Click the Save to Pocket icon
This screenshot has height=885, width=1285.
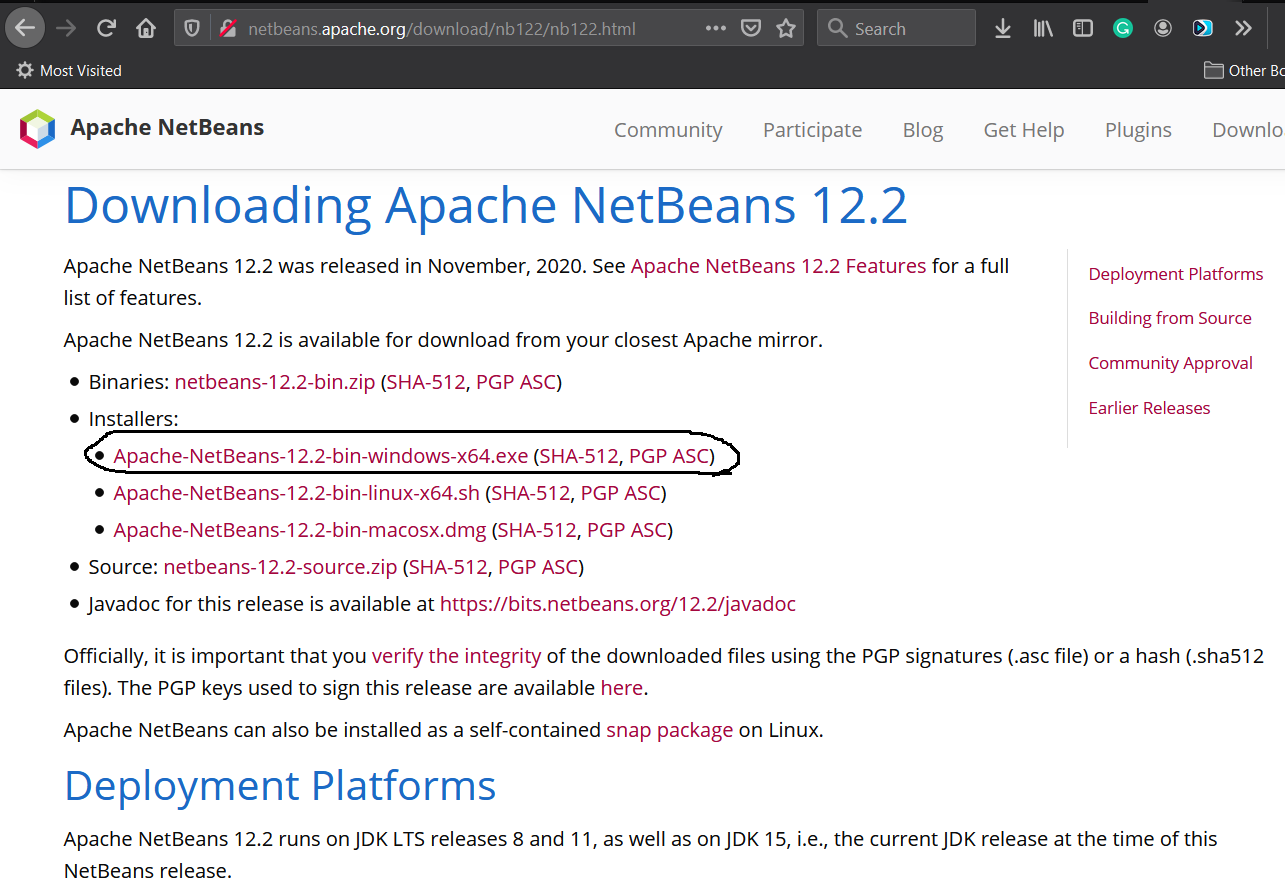(x=751, y=28)
